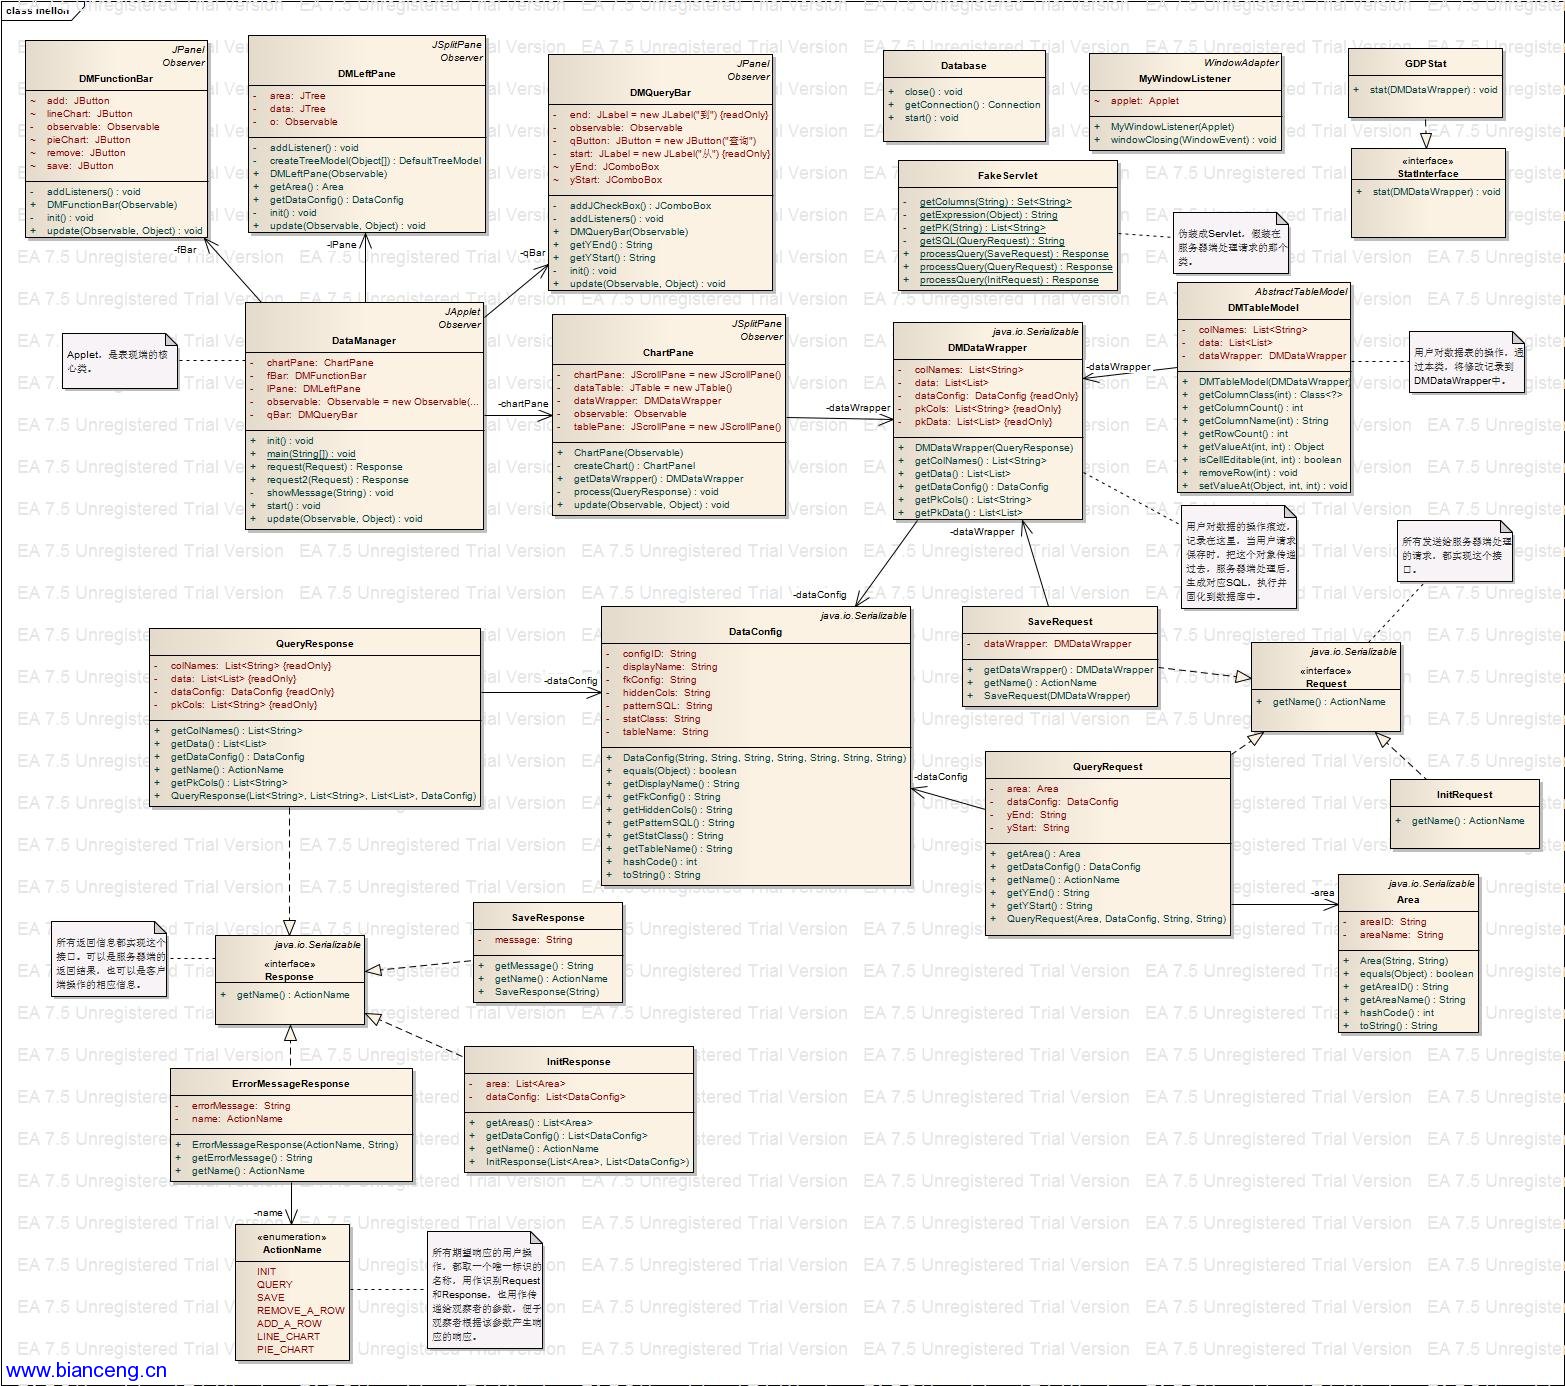The width and height of the screenshot is (1565, 1386).
Task: Click the Response interface name
Action: (289, 977)
